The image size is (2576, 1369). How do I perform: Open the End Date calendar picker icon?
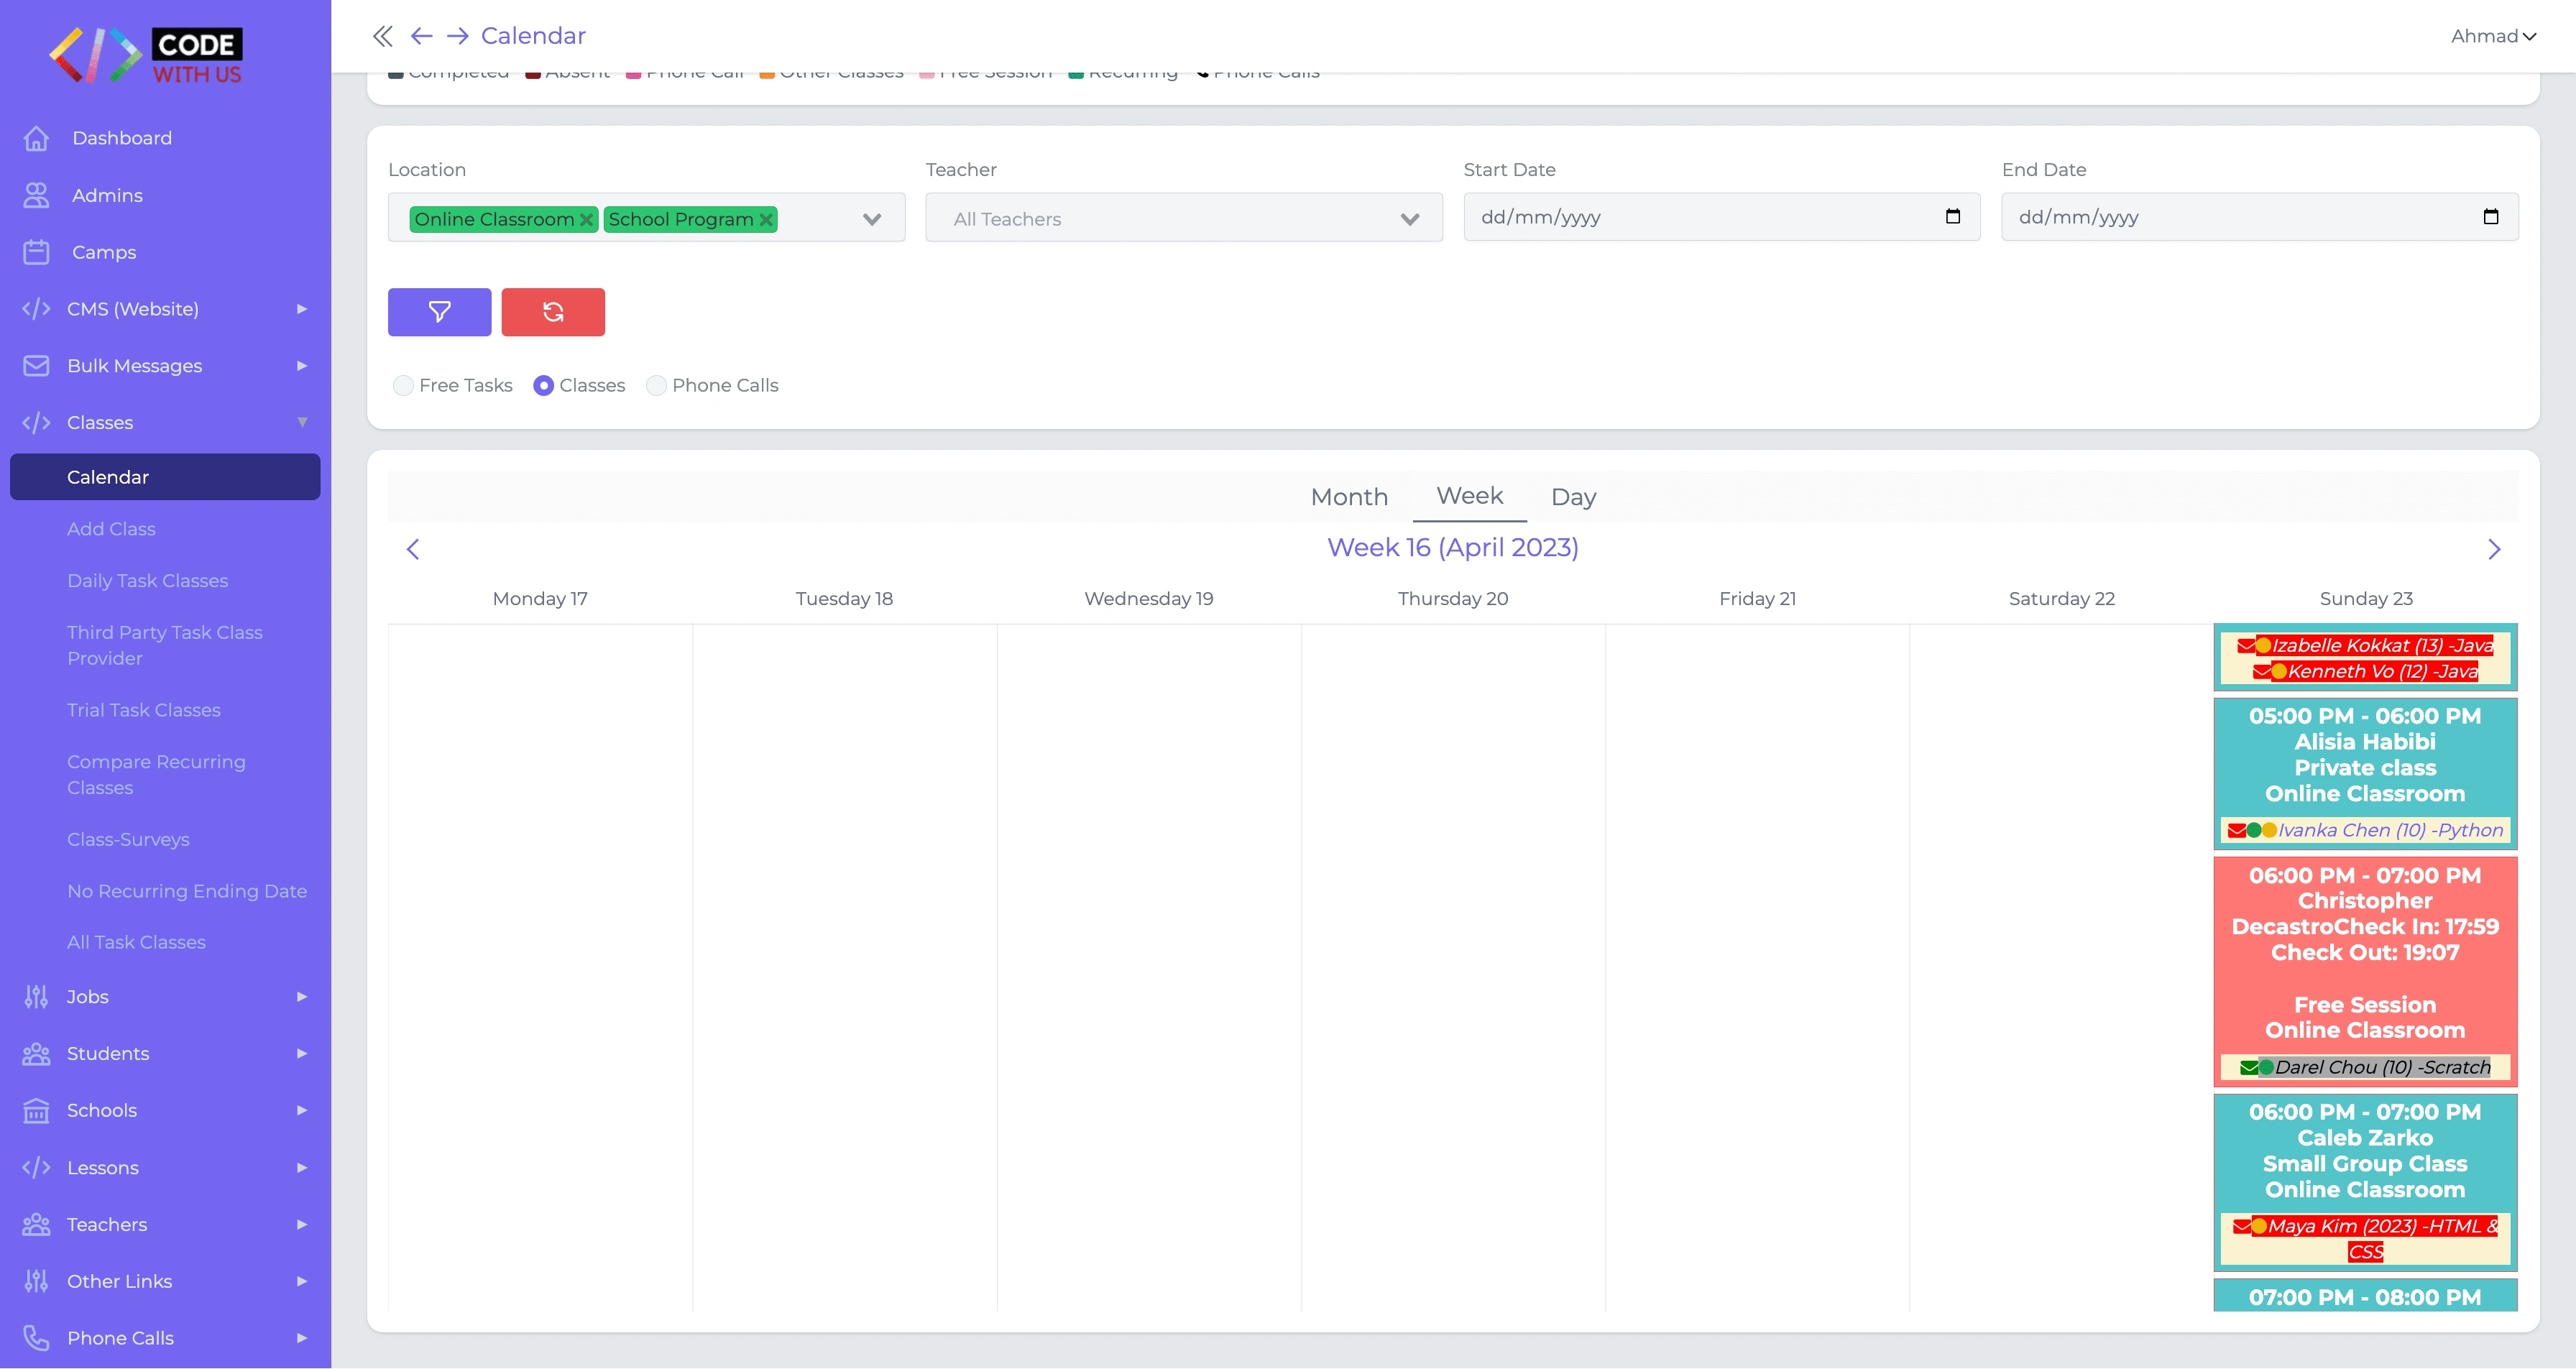[2490, 216]
